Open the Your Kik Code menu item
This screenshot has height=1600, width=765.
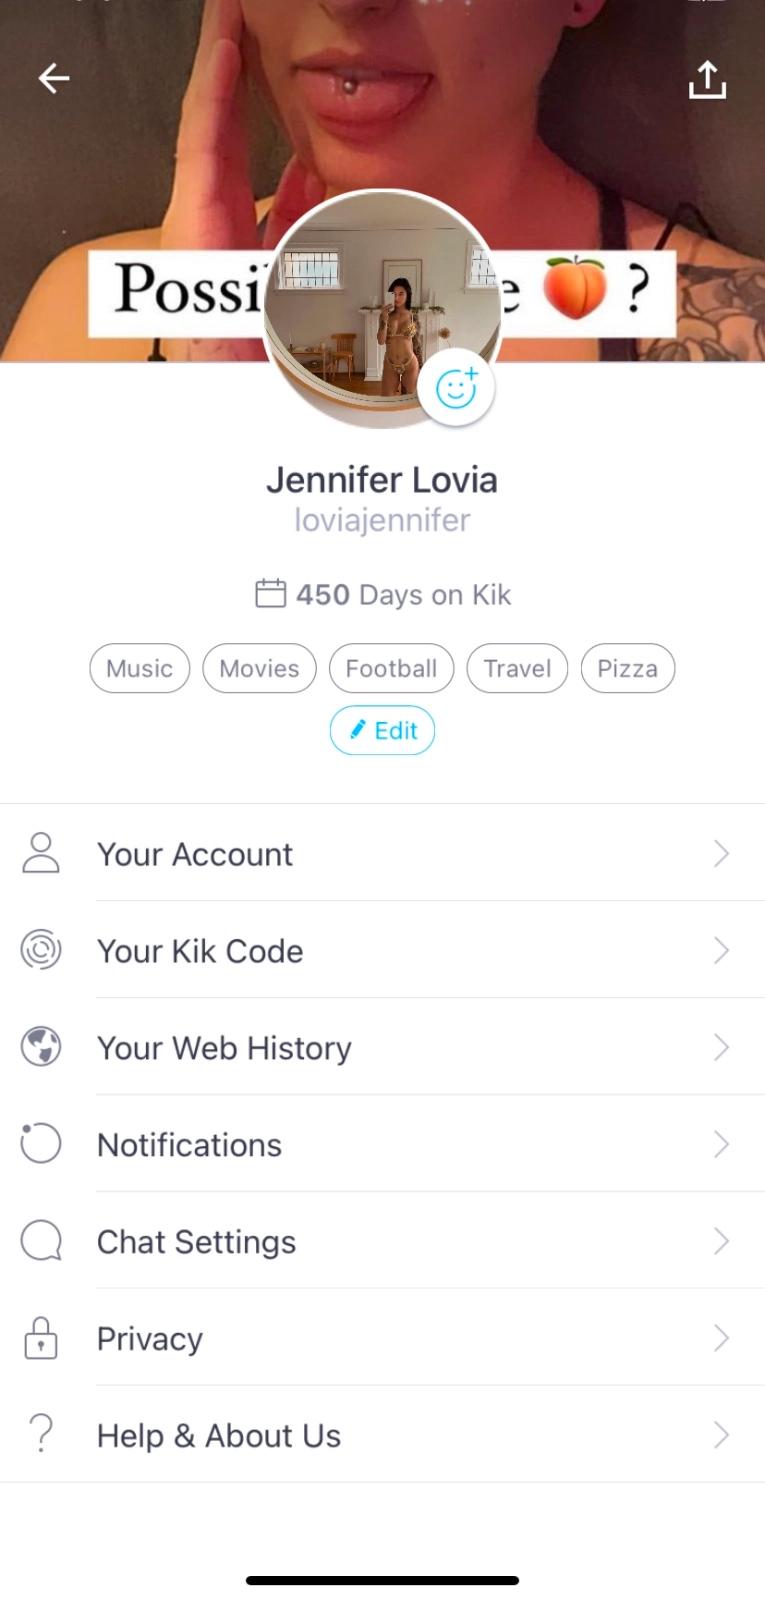(200, 951)
